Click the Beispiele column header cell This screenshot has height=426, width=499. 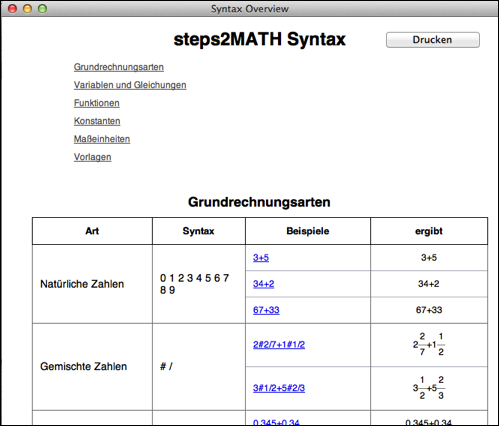coord(308,231)
